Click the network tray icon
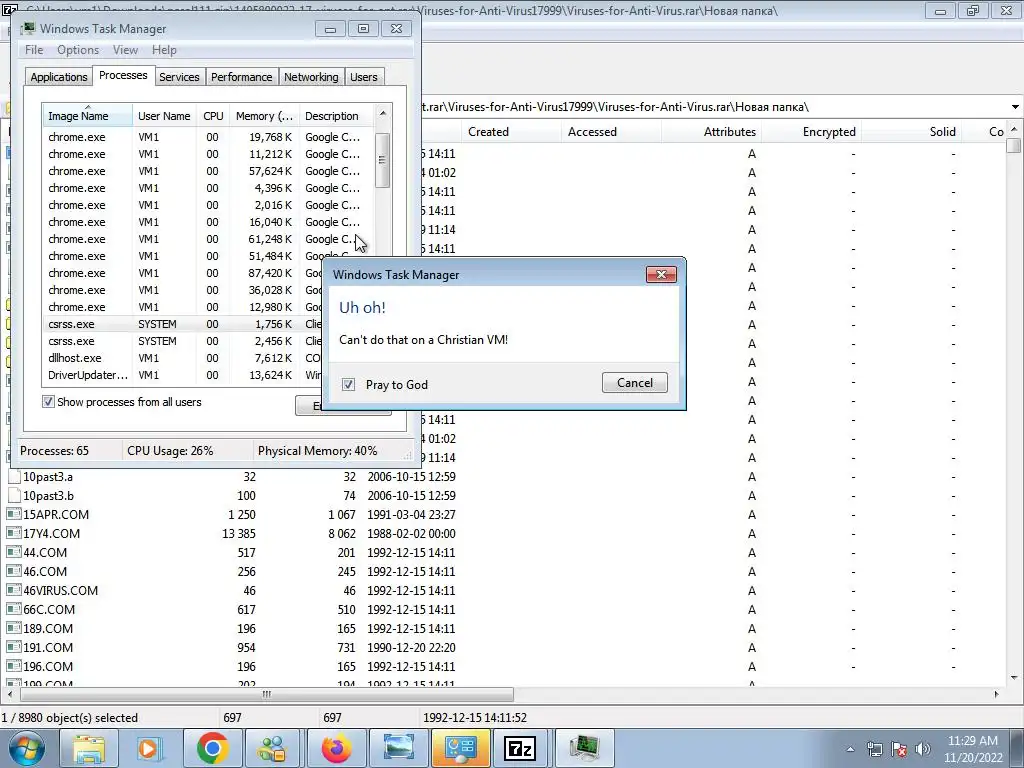This screenshot has width=1024, height=768. [x=874, y=749]
